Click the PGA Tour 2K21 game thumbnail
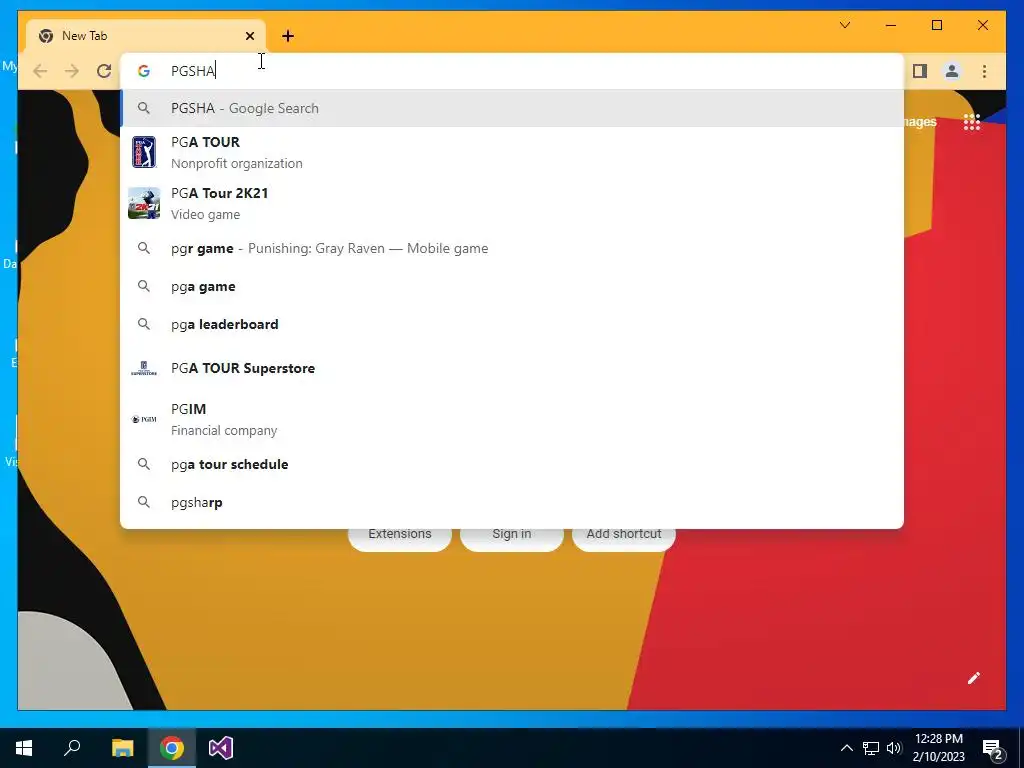 click(144, 203)
